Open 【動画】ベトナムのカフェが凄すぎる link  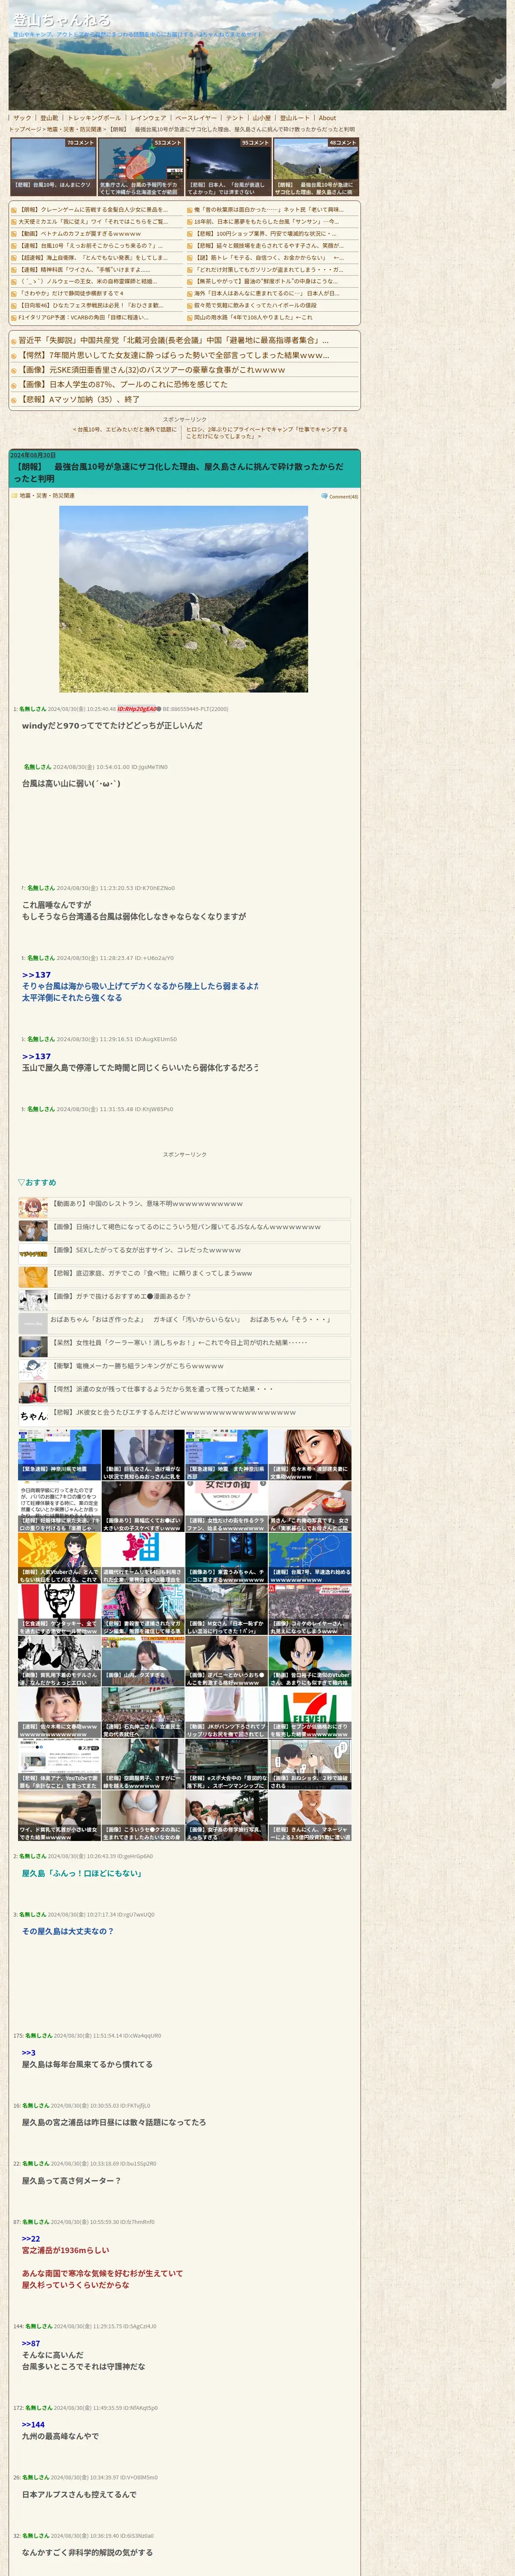(80, 234)
